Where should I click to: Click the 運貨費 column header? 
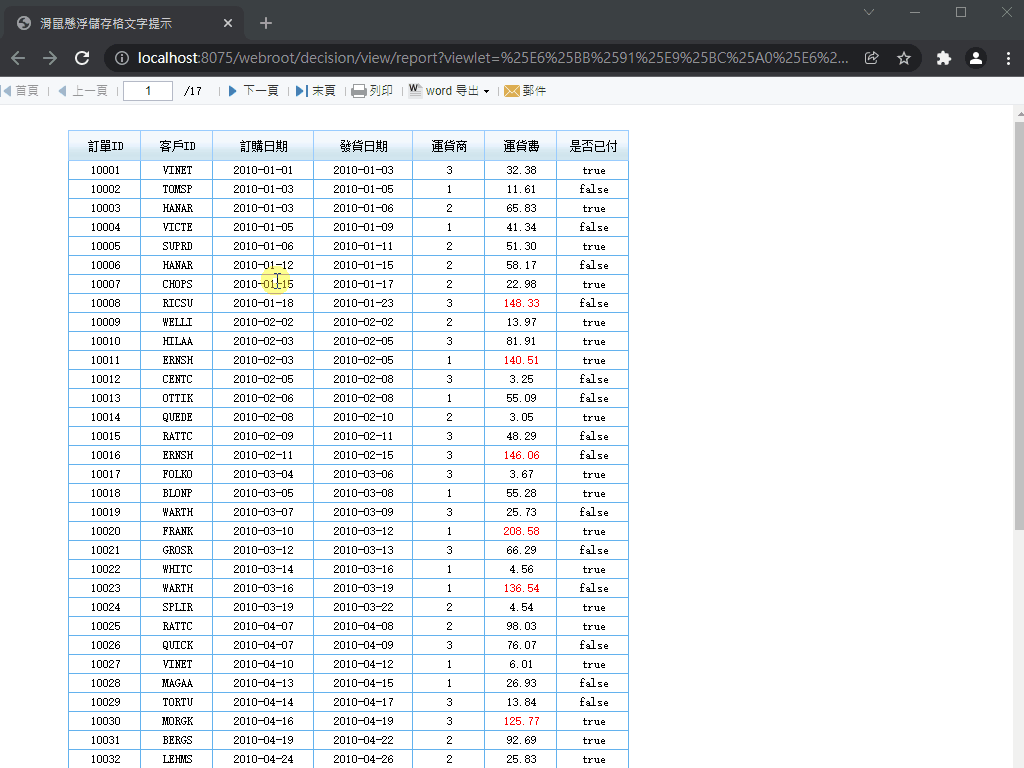click(x=520, y=146)
